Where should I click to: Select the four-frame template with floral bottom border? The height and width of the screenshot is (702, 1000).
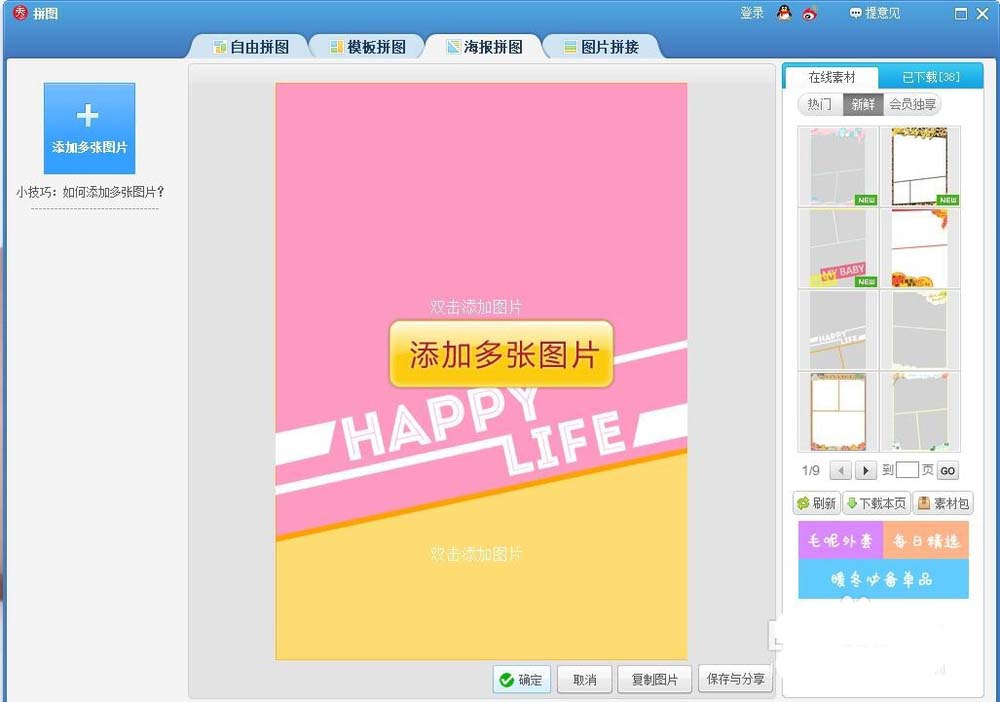pyautogui.click(x=837, y=413)
